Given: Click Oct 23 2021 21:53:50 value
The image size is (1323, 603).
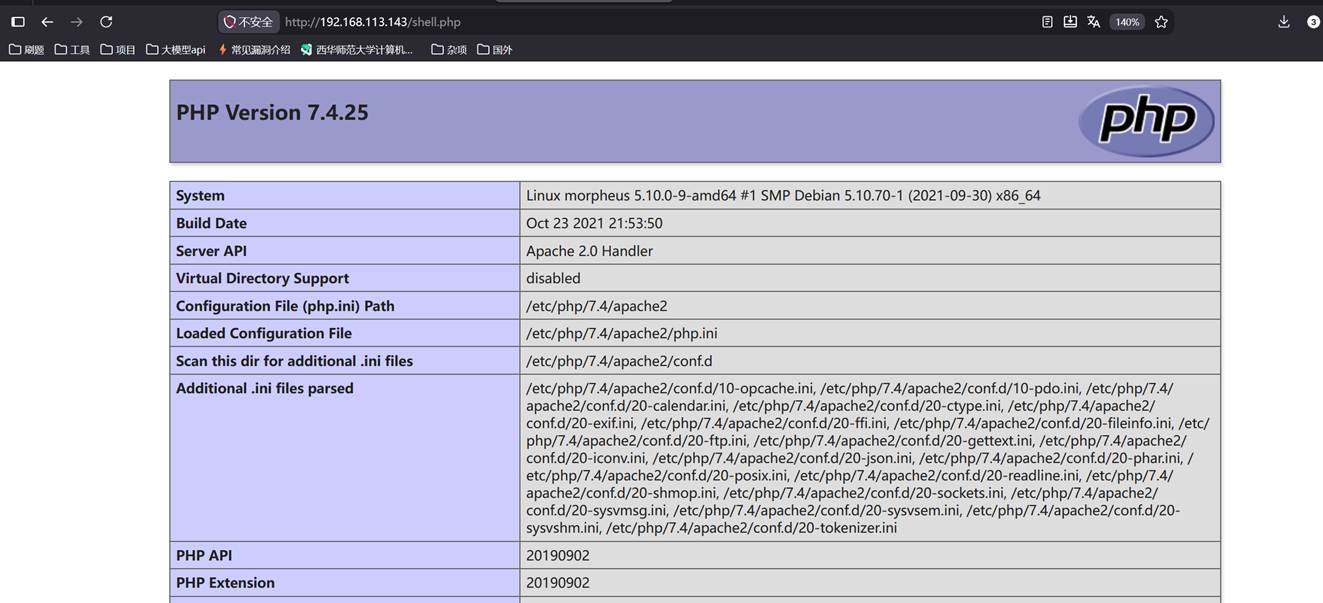Looking at the screenshot, I should click(x=594, y=223).
